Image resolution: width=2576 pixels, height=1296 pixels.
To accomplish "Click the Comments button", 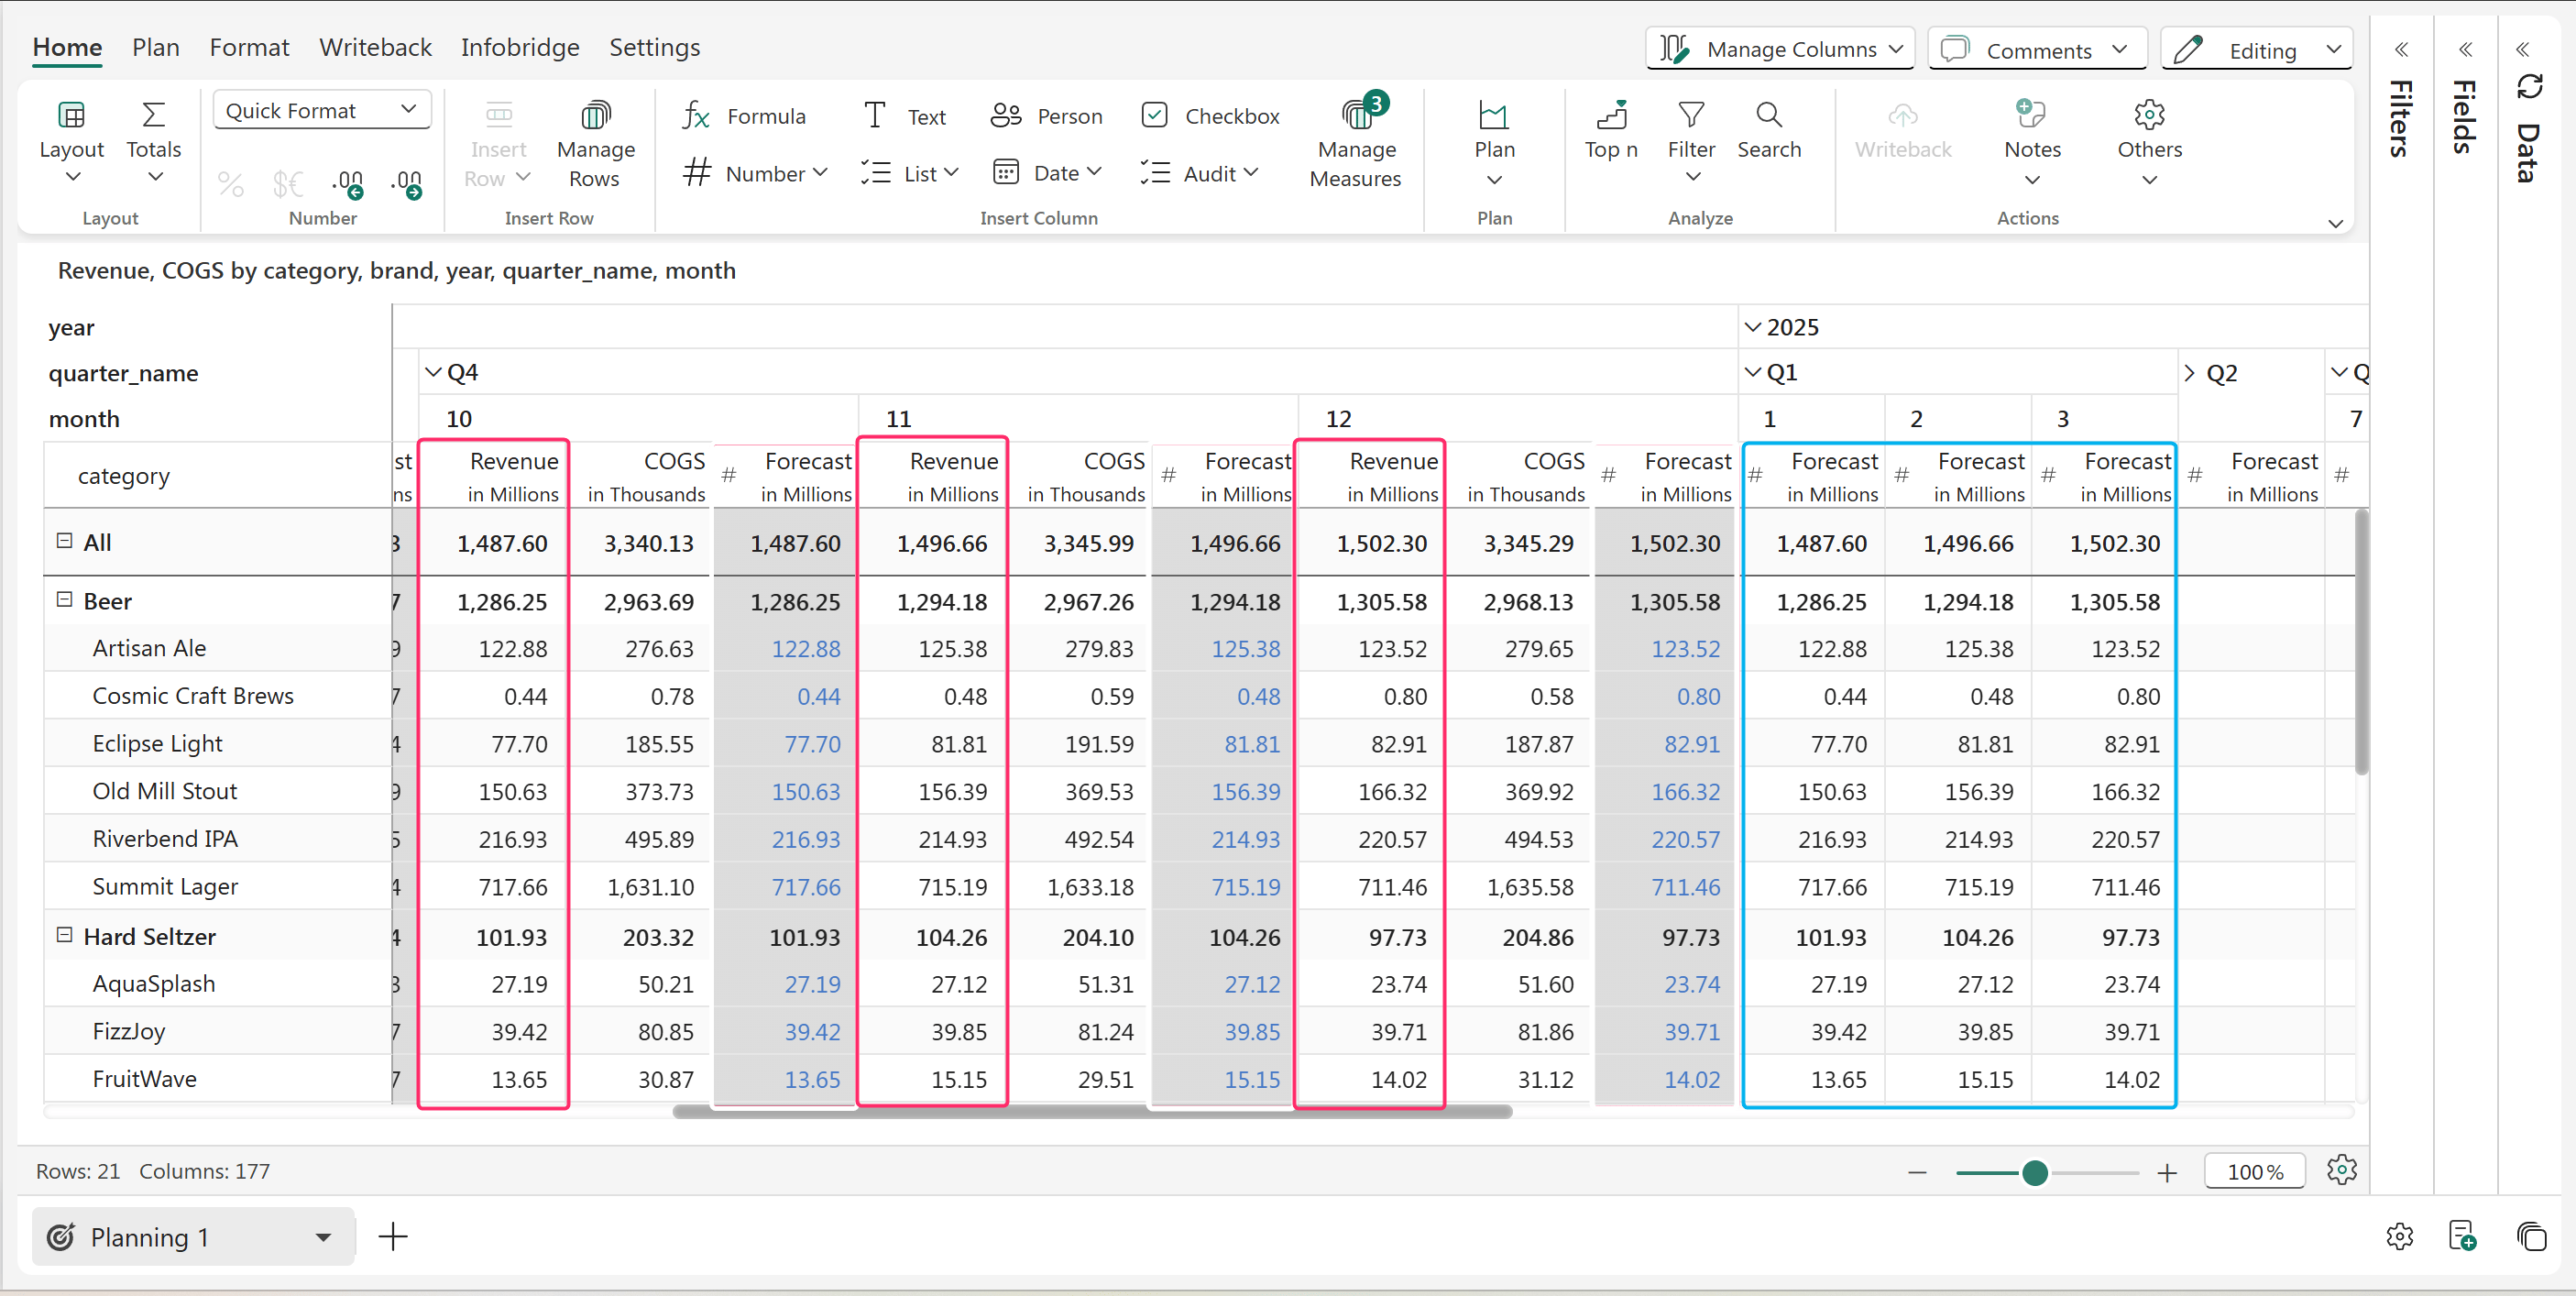I will [2036, 50].
